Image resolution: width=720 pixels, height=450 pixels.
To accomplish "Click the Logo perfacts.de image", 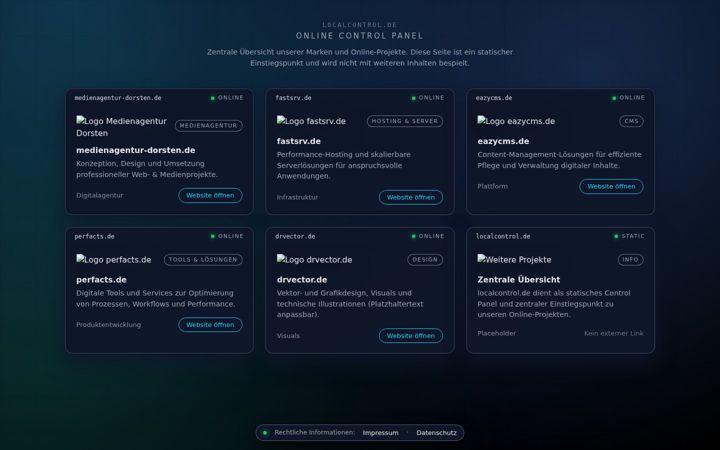I will [x=113, y=259].
